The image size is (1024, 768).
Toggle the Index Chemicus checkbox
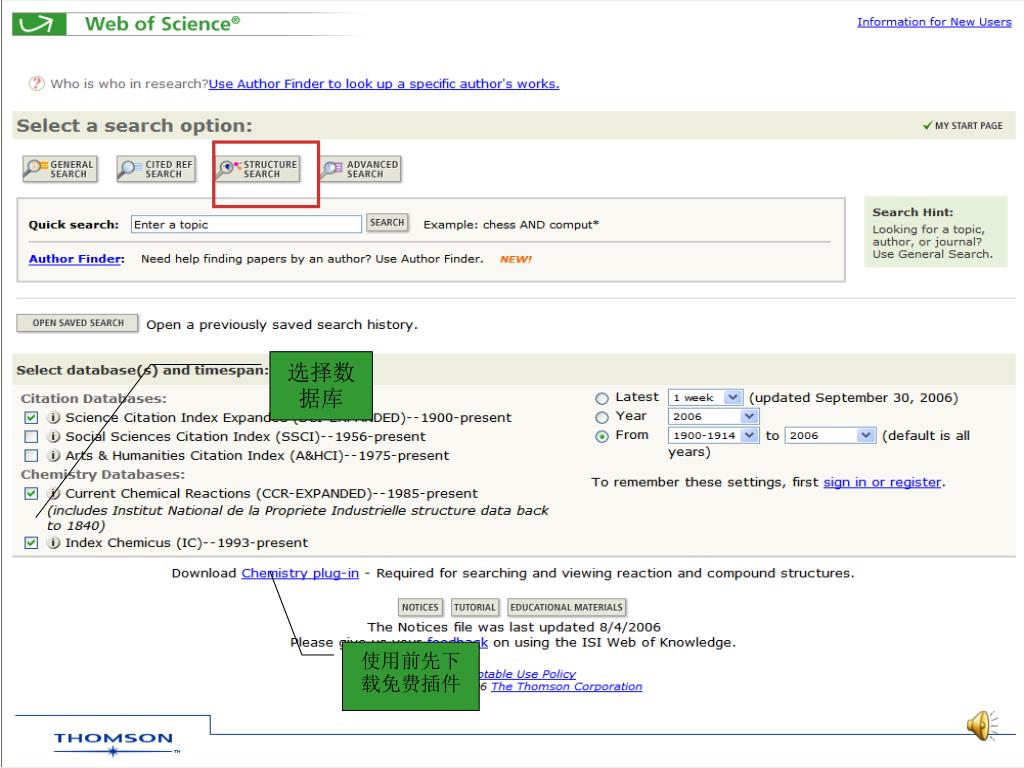(31, 543)
